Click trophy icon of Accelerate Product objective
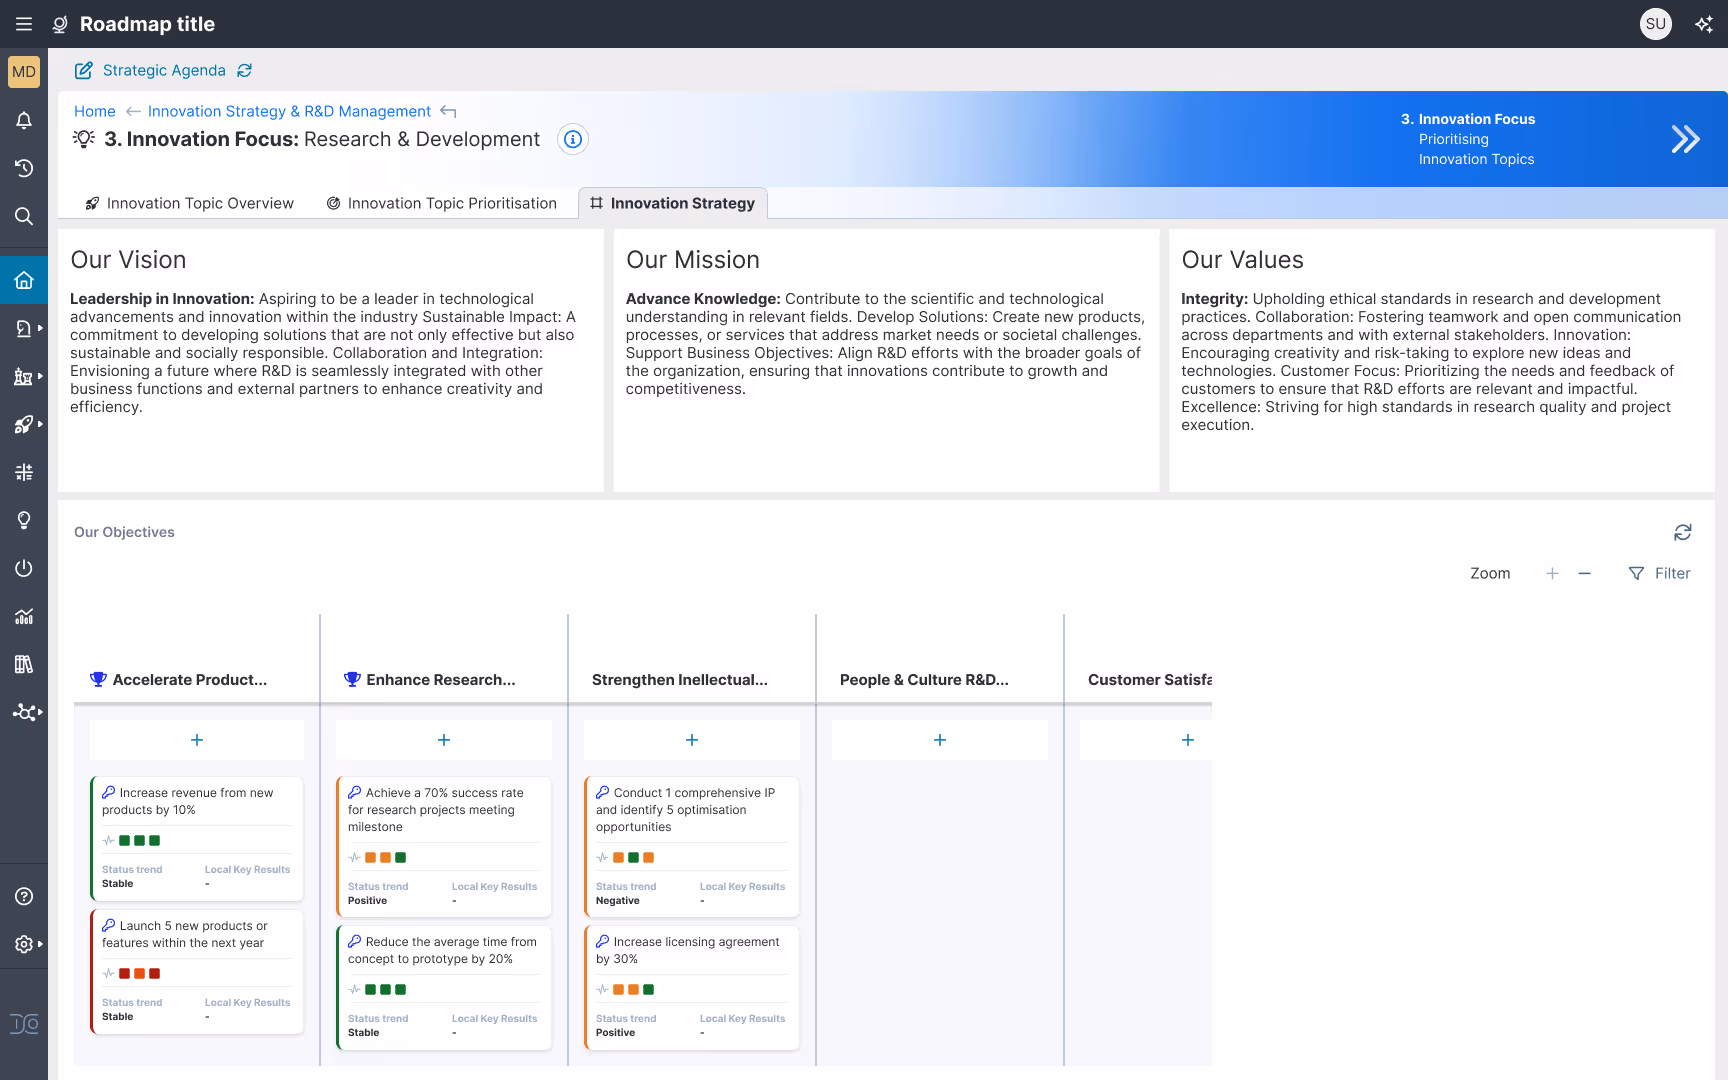 click(x=98, y=679)
